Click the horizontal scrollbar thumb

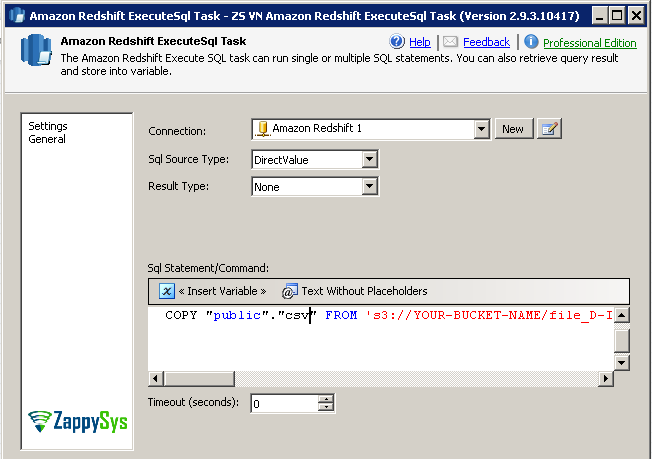pos(199,379)
